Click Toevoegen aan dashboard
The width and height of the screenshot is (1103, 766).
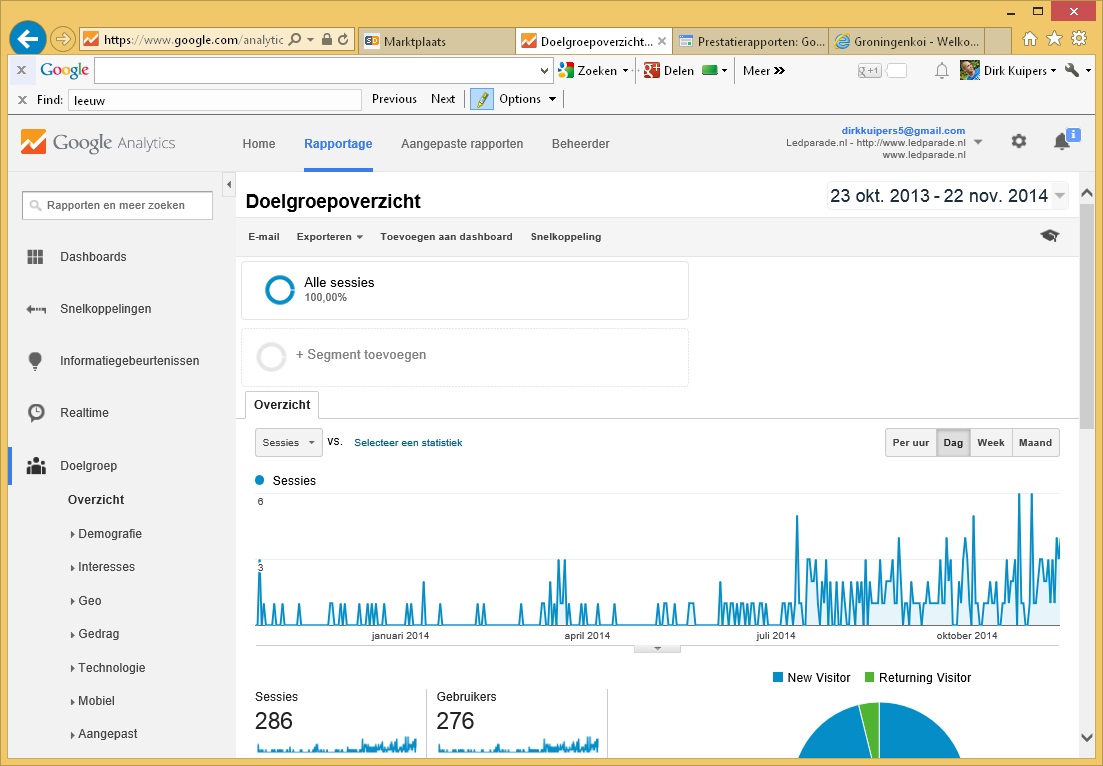tap(446, 236)
